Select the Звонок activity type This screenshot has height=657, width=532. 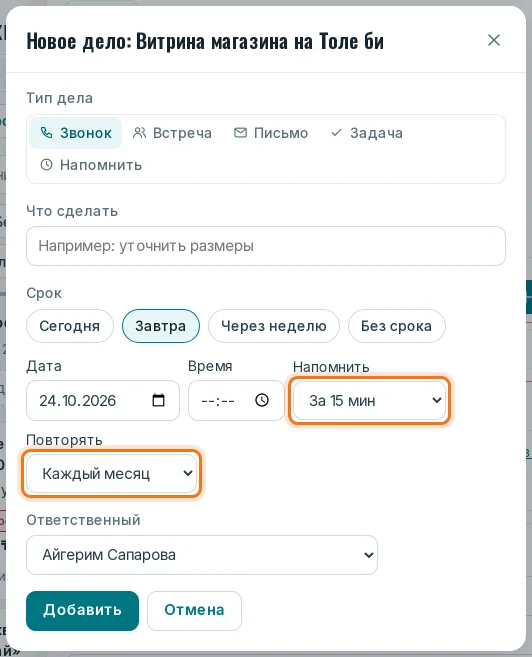[75, 133]
